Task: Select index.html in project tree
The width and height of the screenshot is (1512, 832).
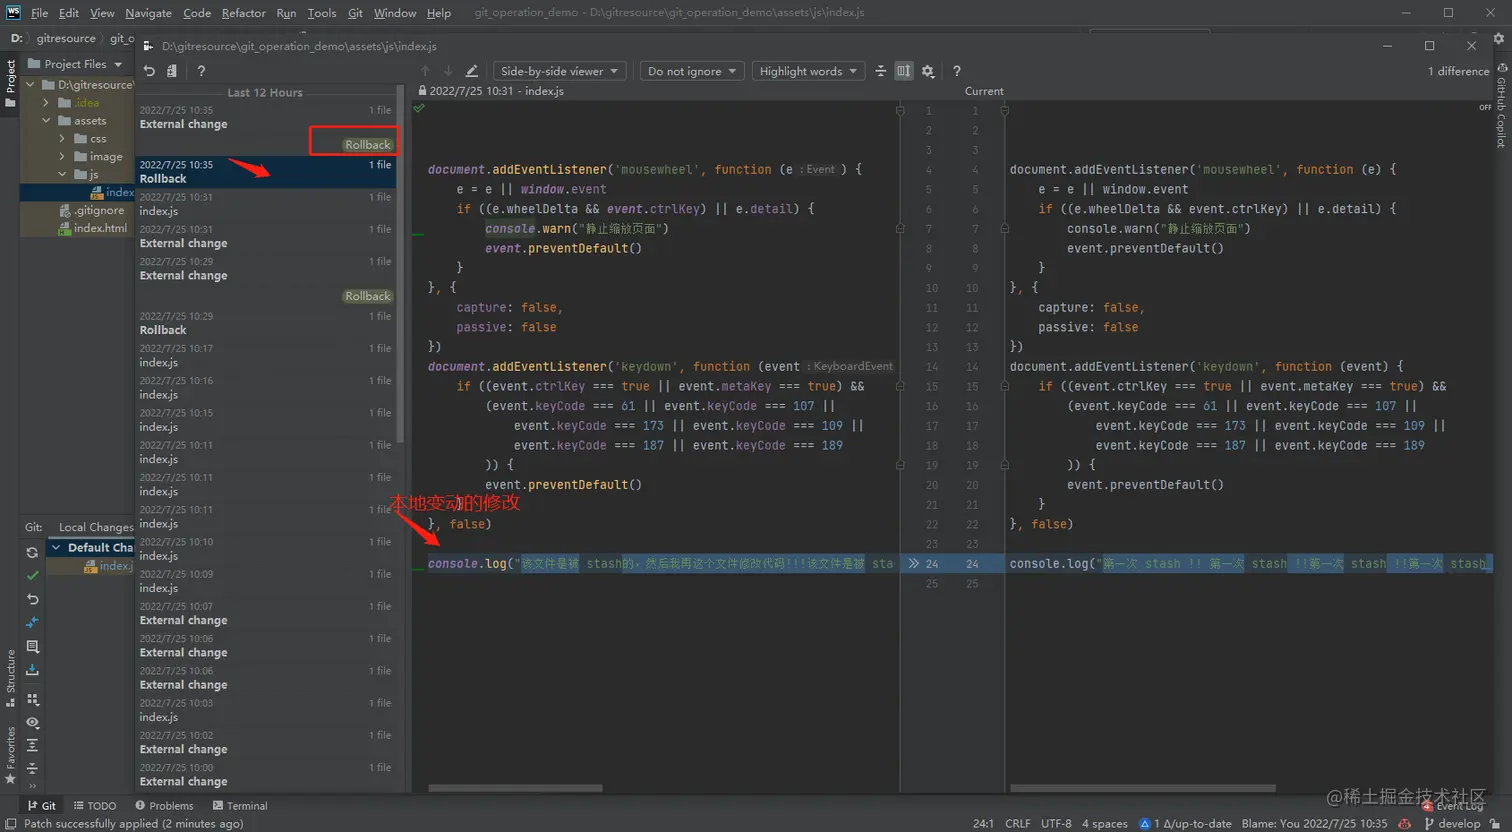Action: pos(92,229)
